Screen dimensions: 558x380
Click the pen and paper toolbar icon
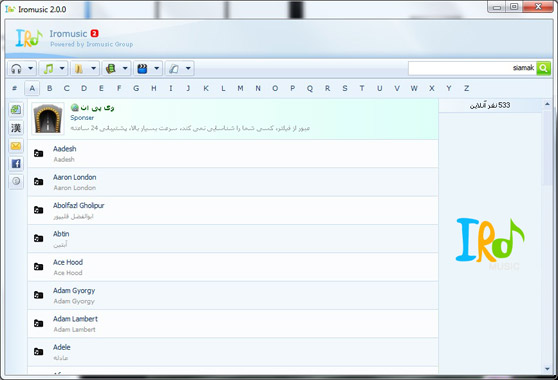pyautogui.click(x=174, y=68)
